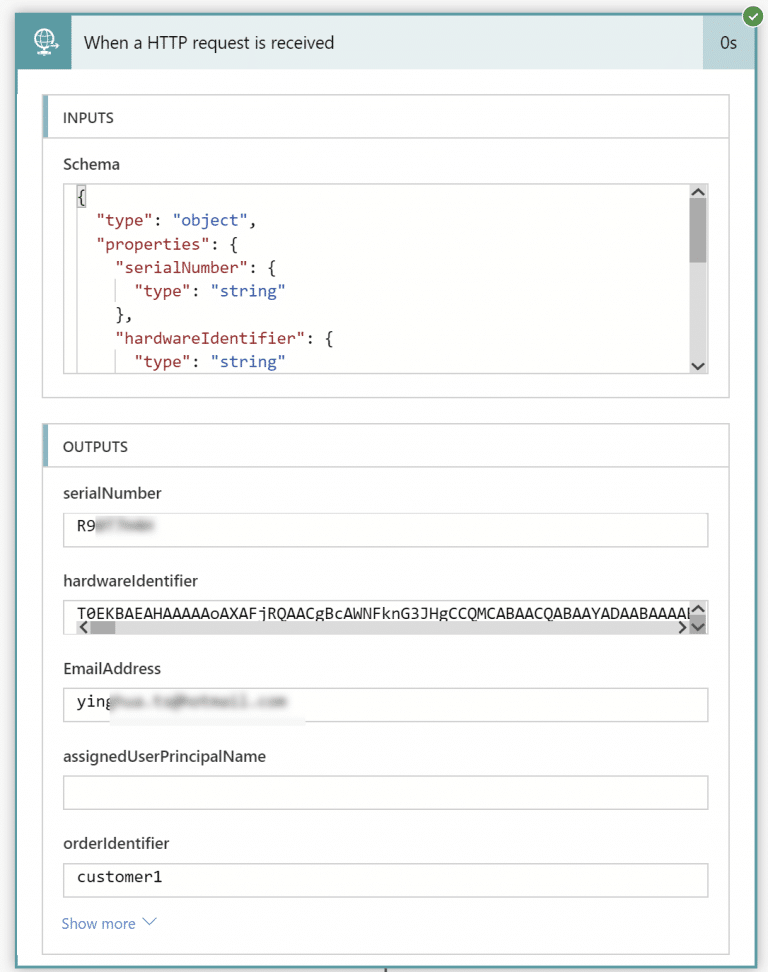This screenshot has width=768, height=972.
Task: Click the 0s run duration indicator
Action: (730, 42)
